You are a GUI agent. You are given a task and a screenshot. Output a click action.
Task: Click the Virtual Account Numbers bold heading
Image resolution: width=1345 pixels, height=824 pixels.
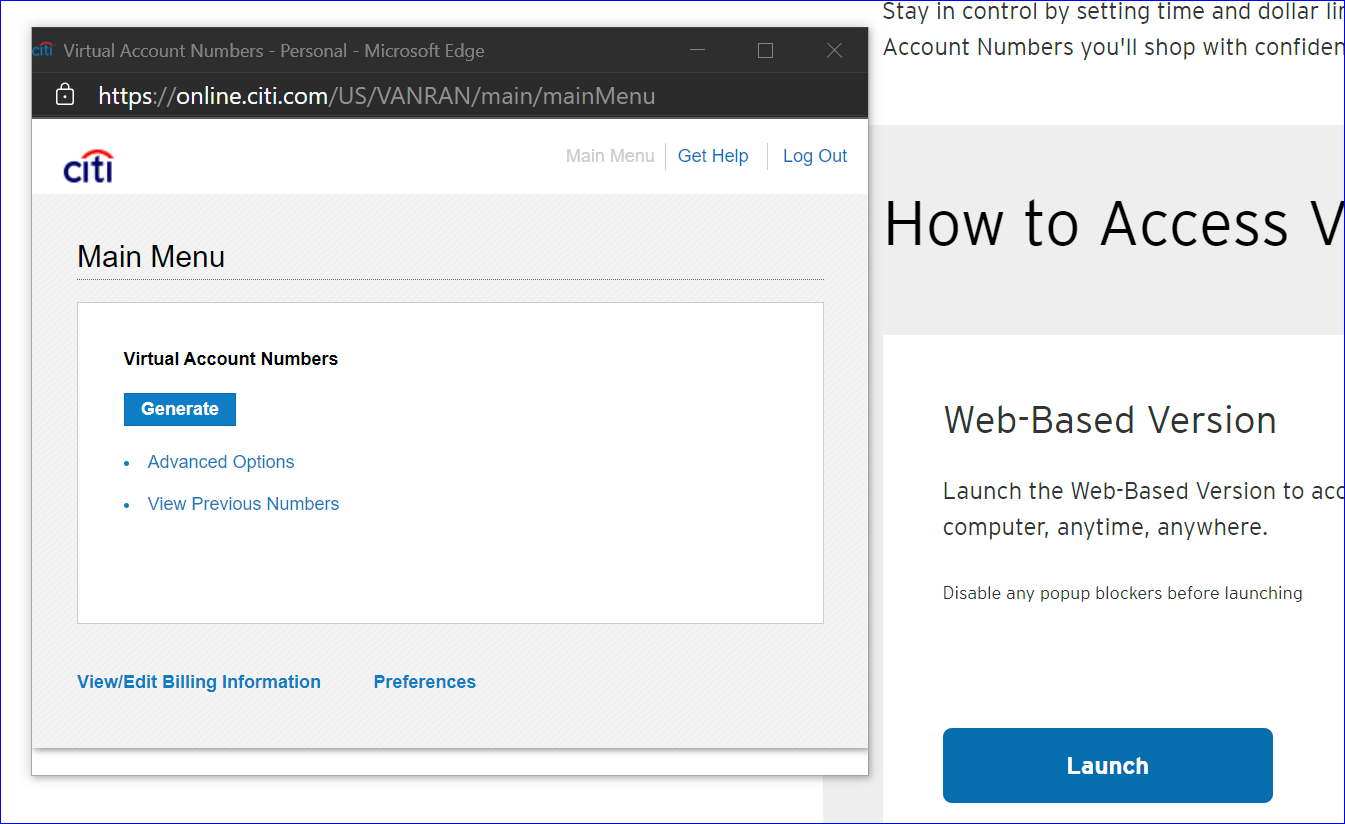pyautogui.click(x=231, y=359)
